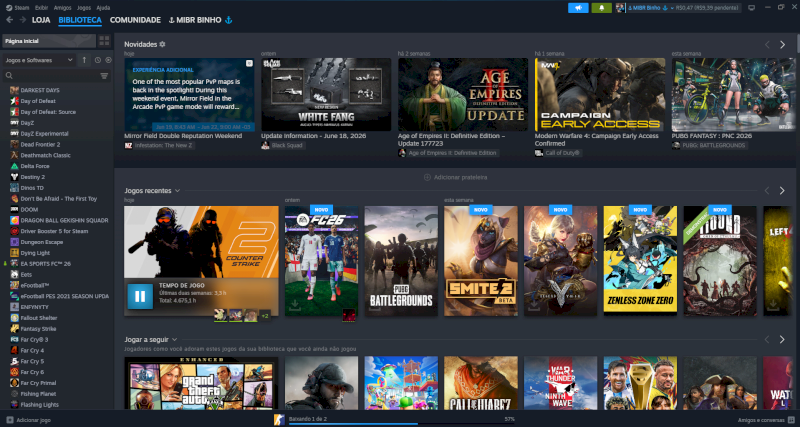Image resolution: width=800 pixels, height=427 pixels.
Task: Open the Amigos menu
Action: click(63, 8)
